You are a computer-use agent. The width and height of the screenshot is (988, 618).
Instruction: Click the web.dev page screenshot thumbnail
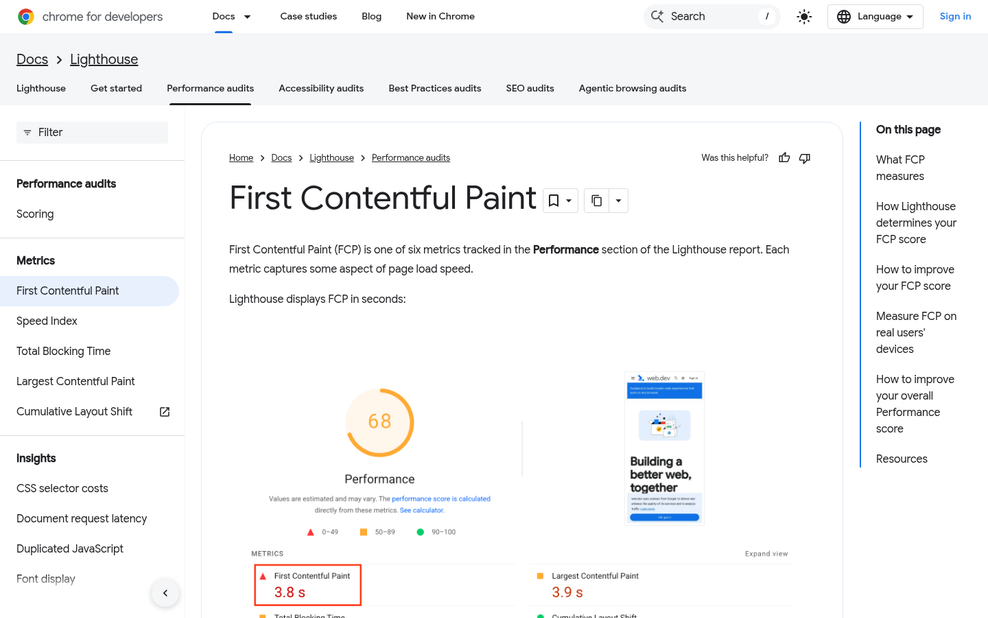point(664,448)
